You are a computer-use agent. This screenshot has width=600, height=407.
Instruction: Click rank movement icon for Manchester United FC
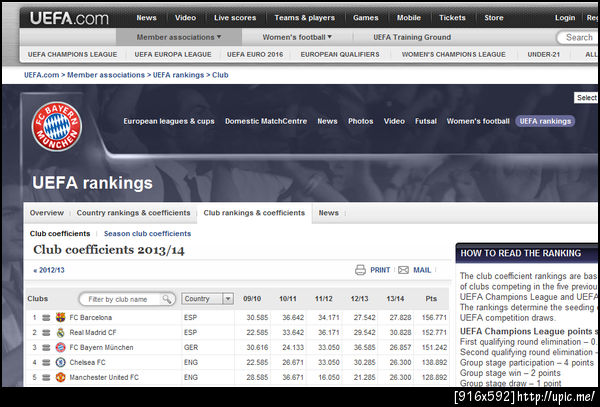(x=46, y=377)
